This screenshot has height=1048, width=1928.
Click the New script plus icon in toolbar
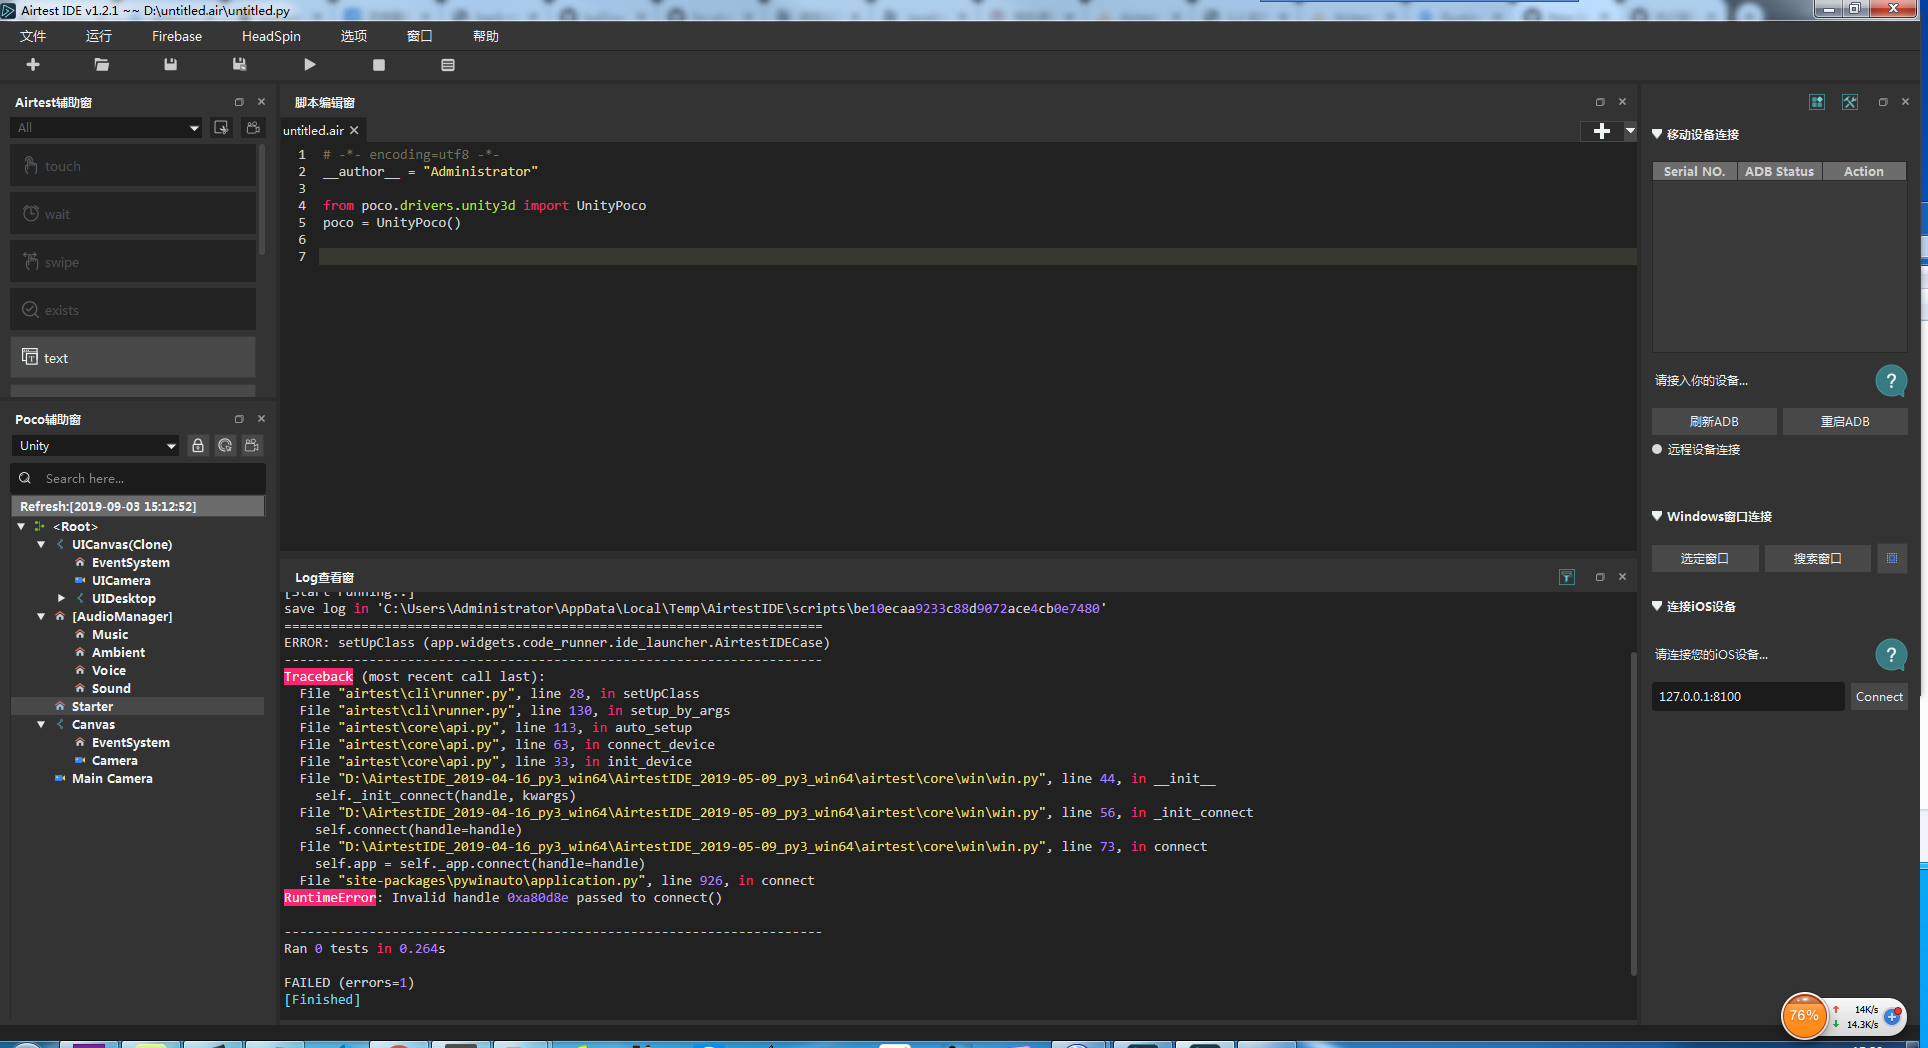point(33,64)
